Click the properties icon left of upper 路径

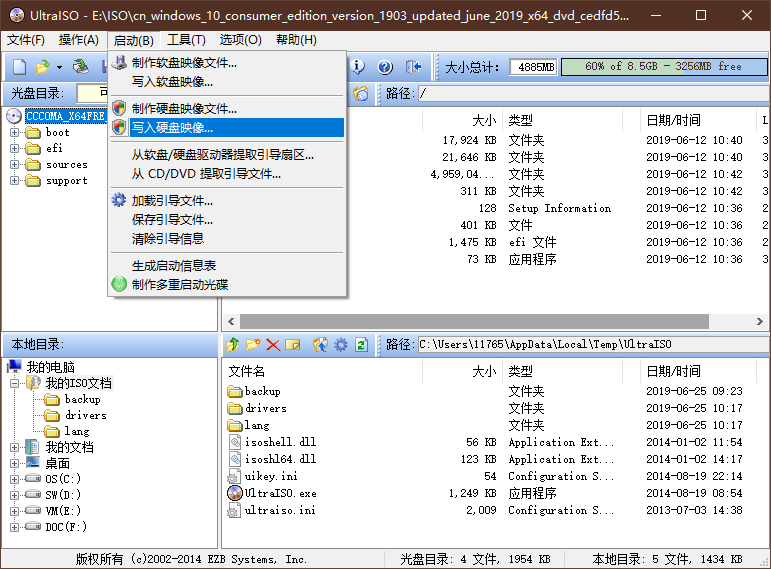tap(360, 93)
